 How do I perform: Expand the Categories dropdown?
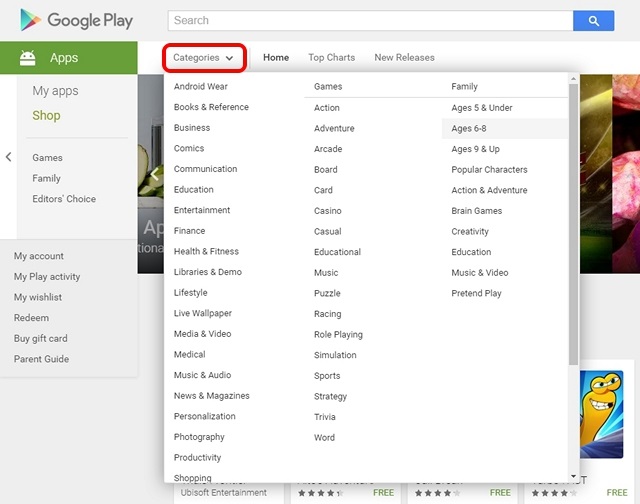pyautogui.click(x=204, y=58)
